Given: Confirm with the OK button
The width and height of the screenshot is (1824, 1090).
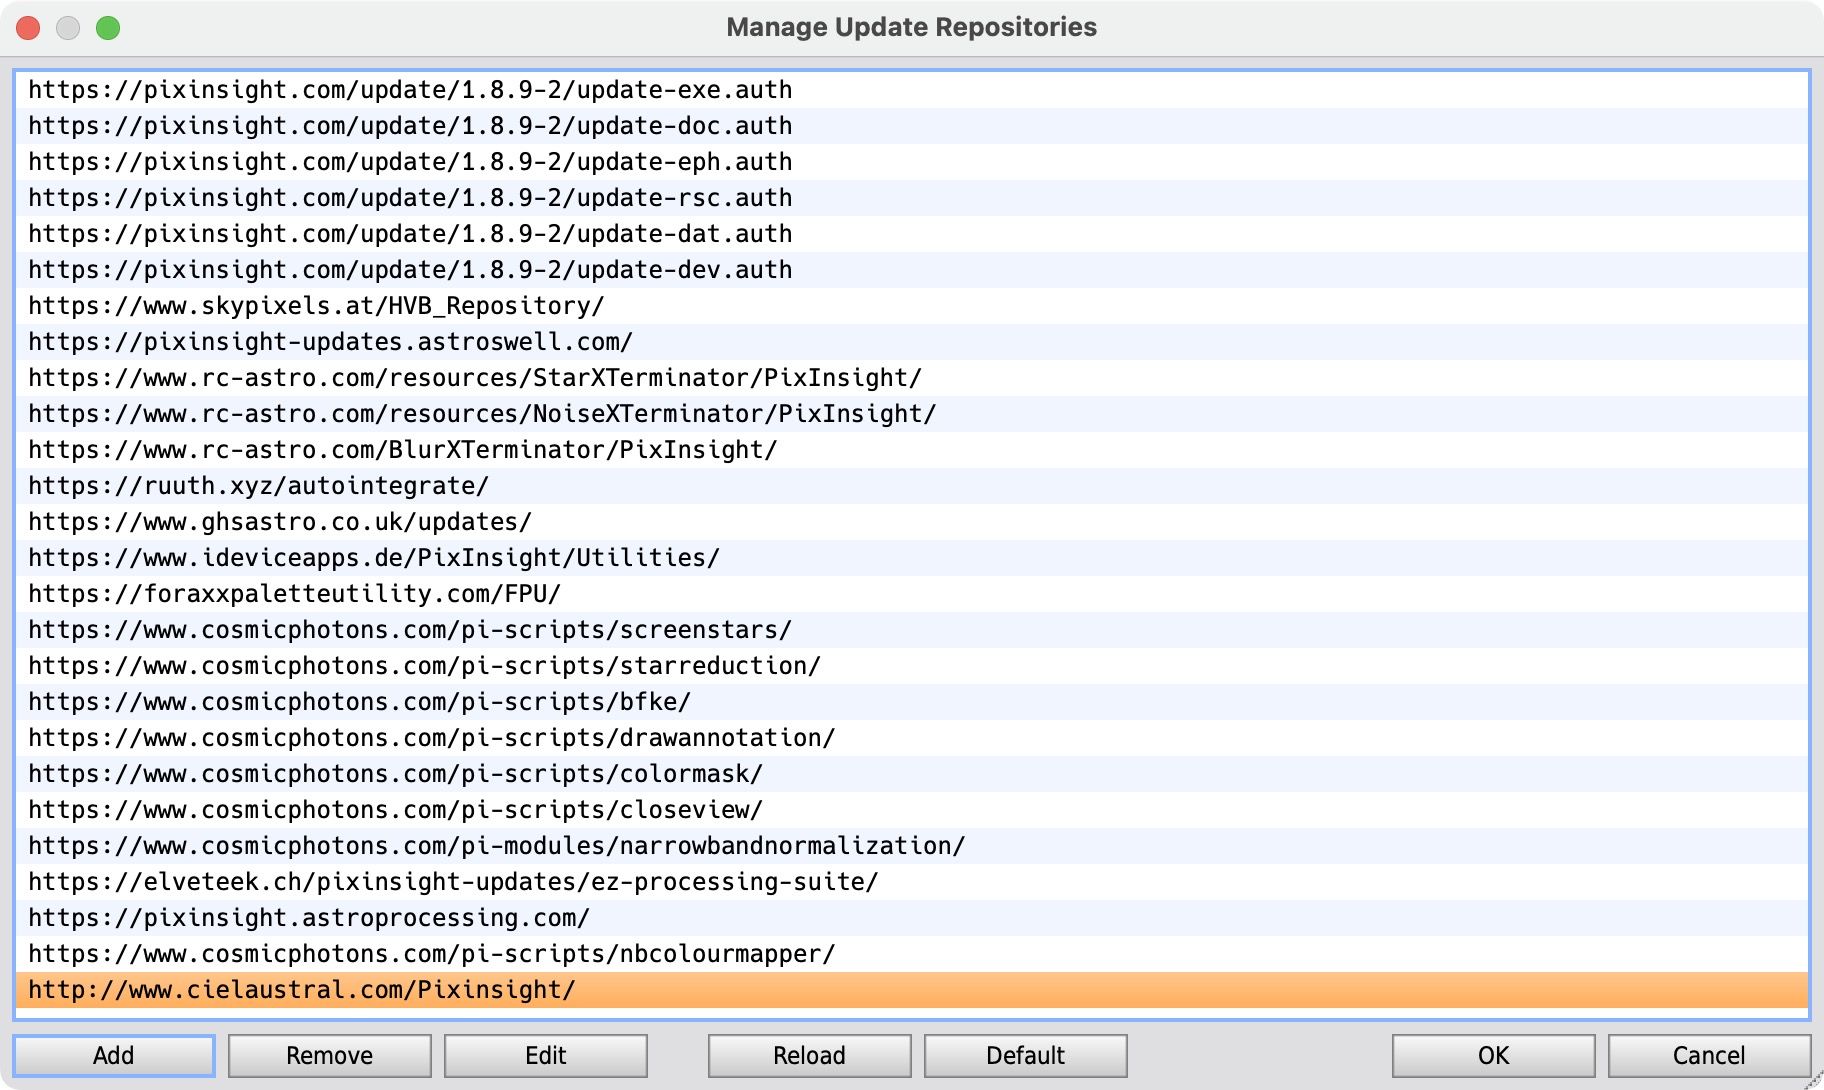Looking at the screenshot, I should 1494,1056.
